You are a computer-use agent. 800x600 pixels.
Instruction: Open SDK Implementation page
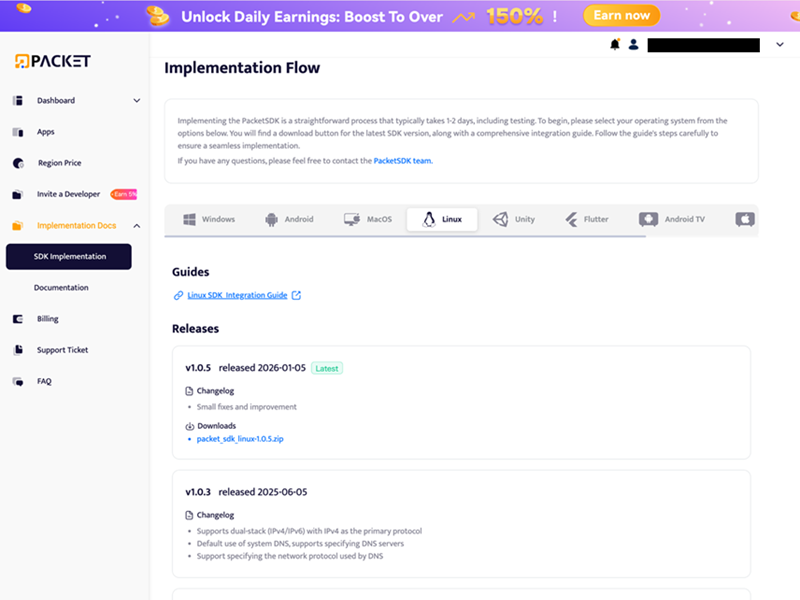(x=69, y=257)
